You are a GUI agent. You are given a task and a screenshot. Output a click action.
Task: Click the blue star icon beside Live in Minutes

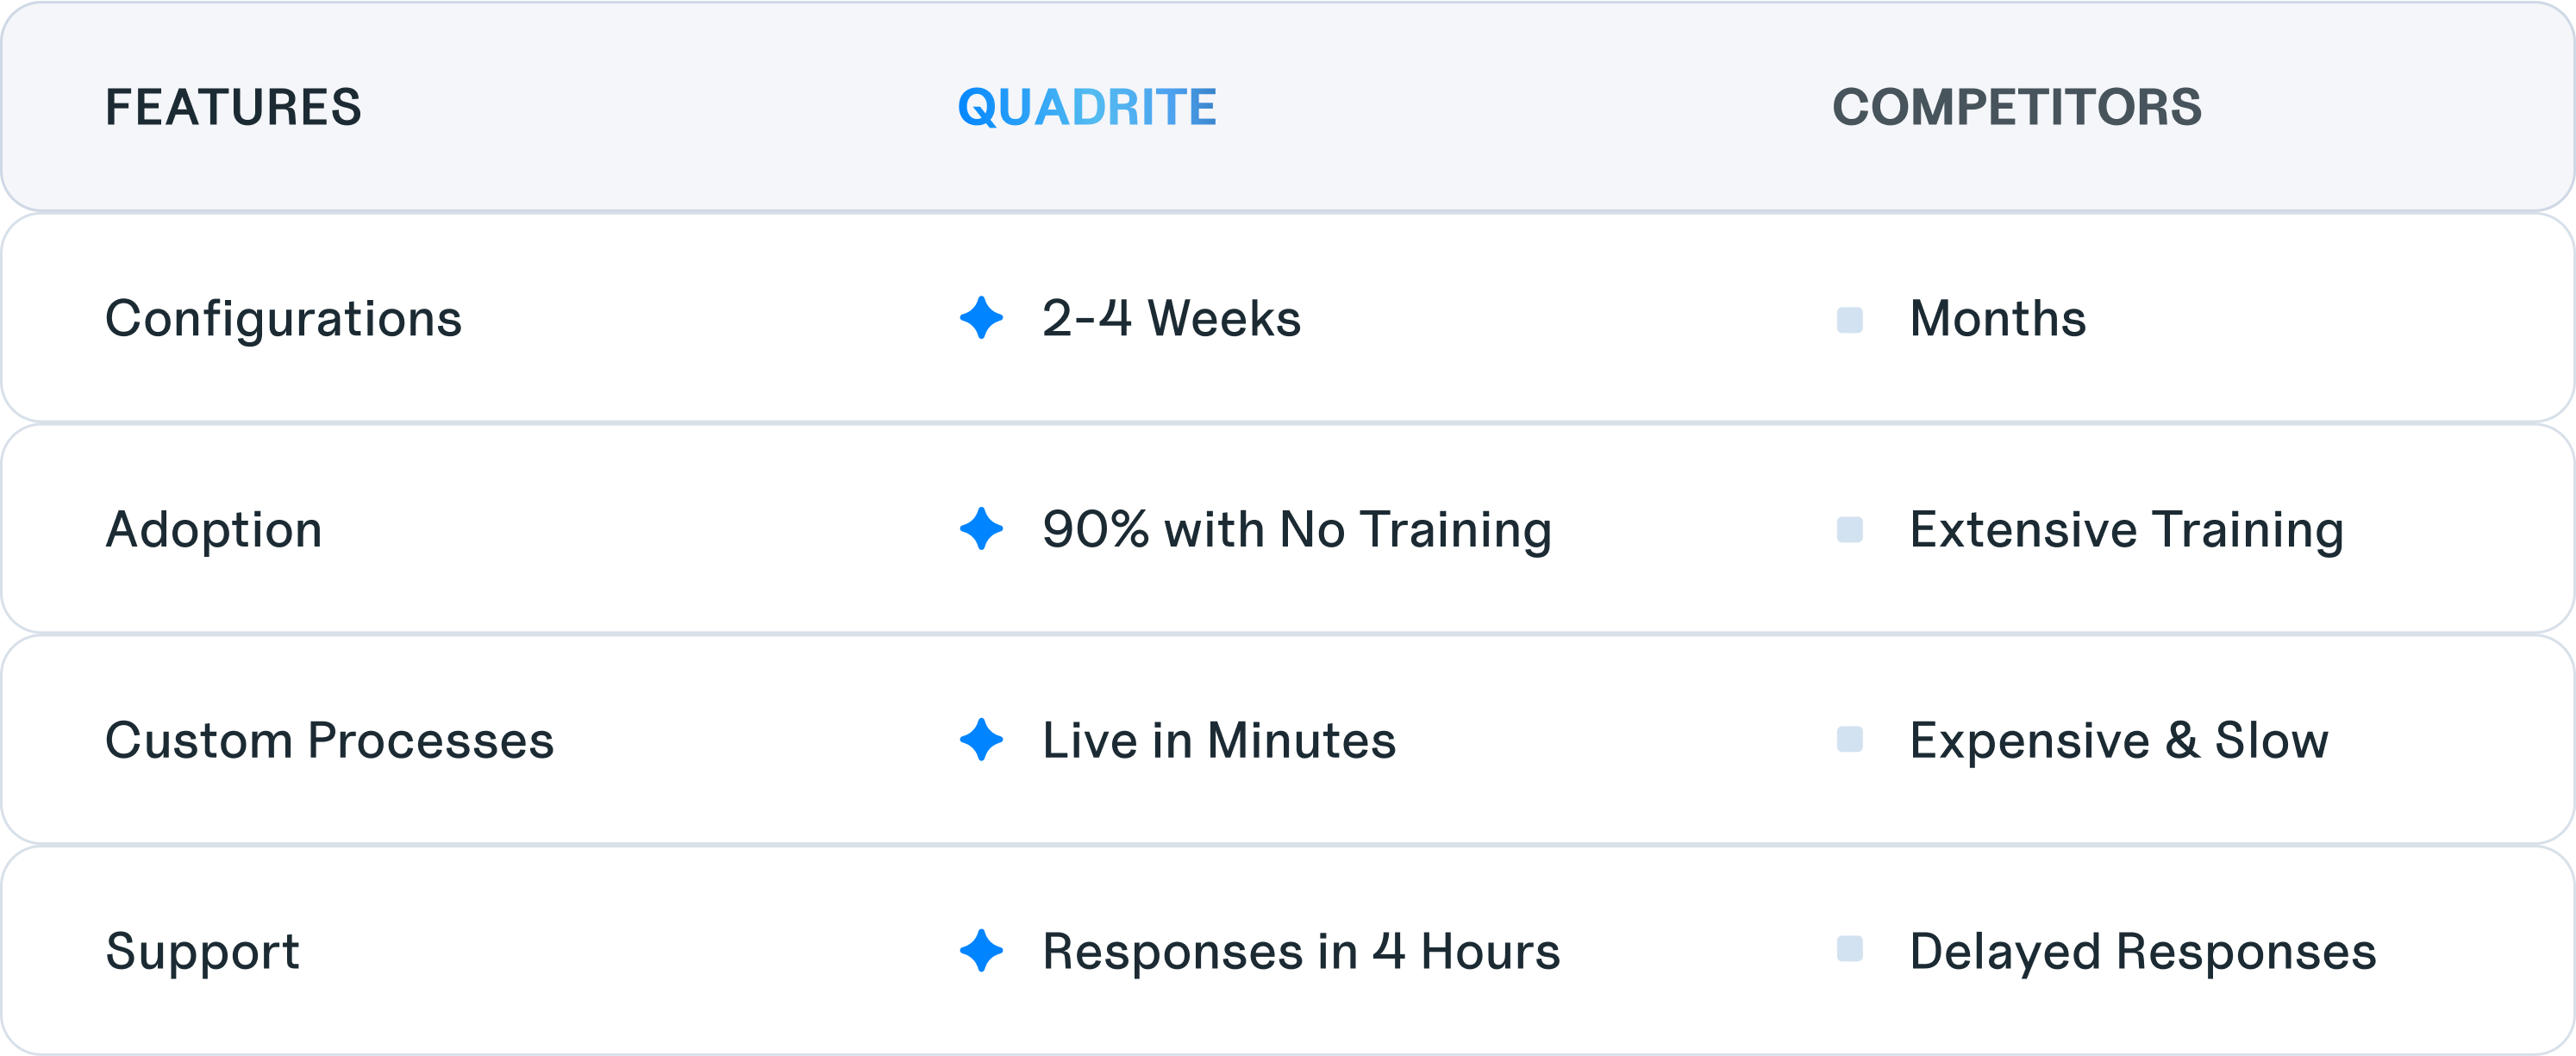point(981,740)
